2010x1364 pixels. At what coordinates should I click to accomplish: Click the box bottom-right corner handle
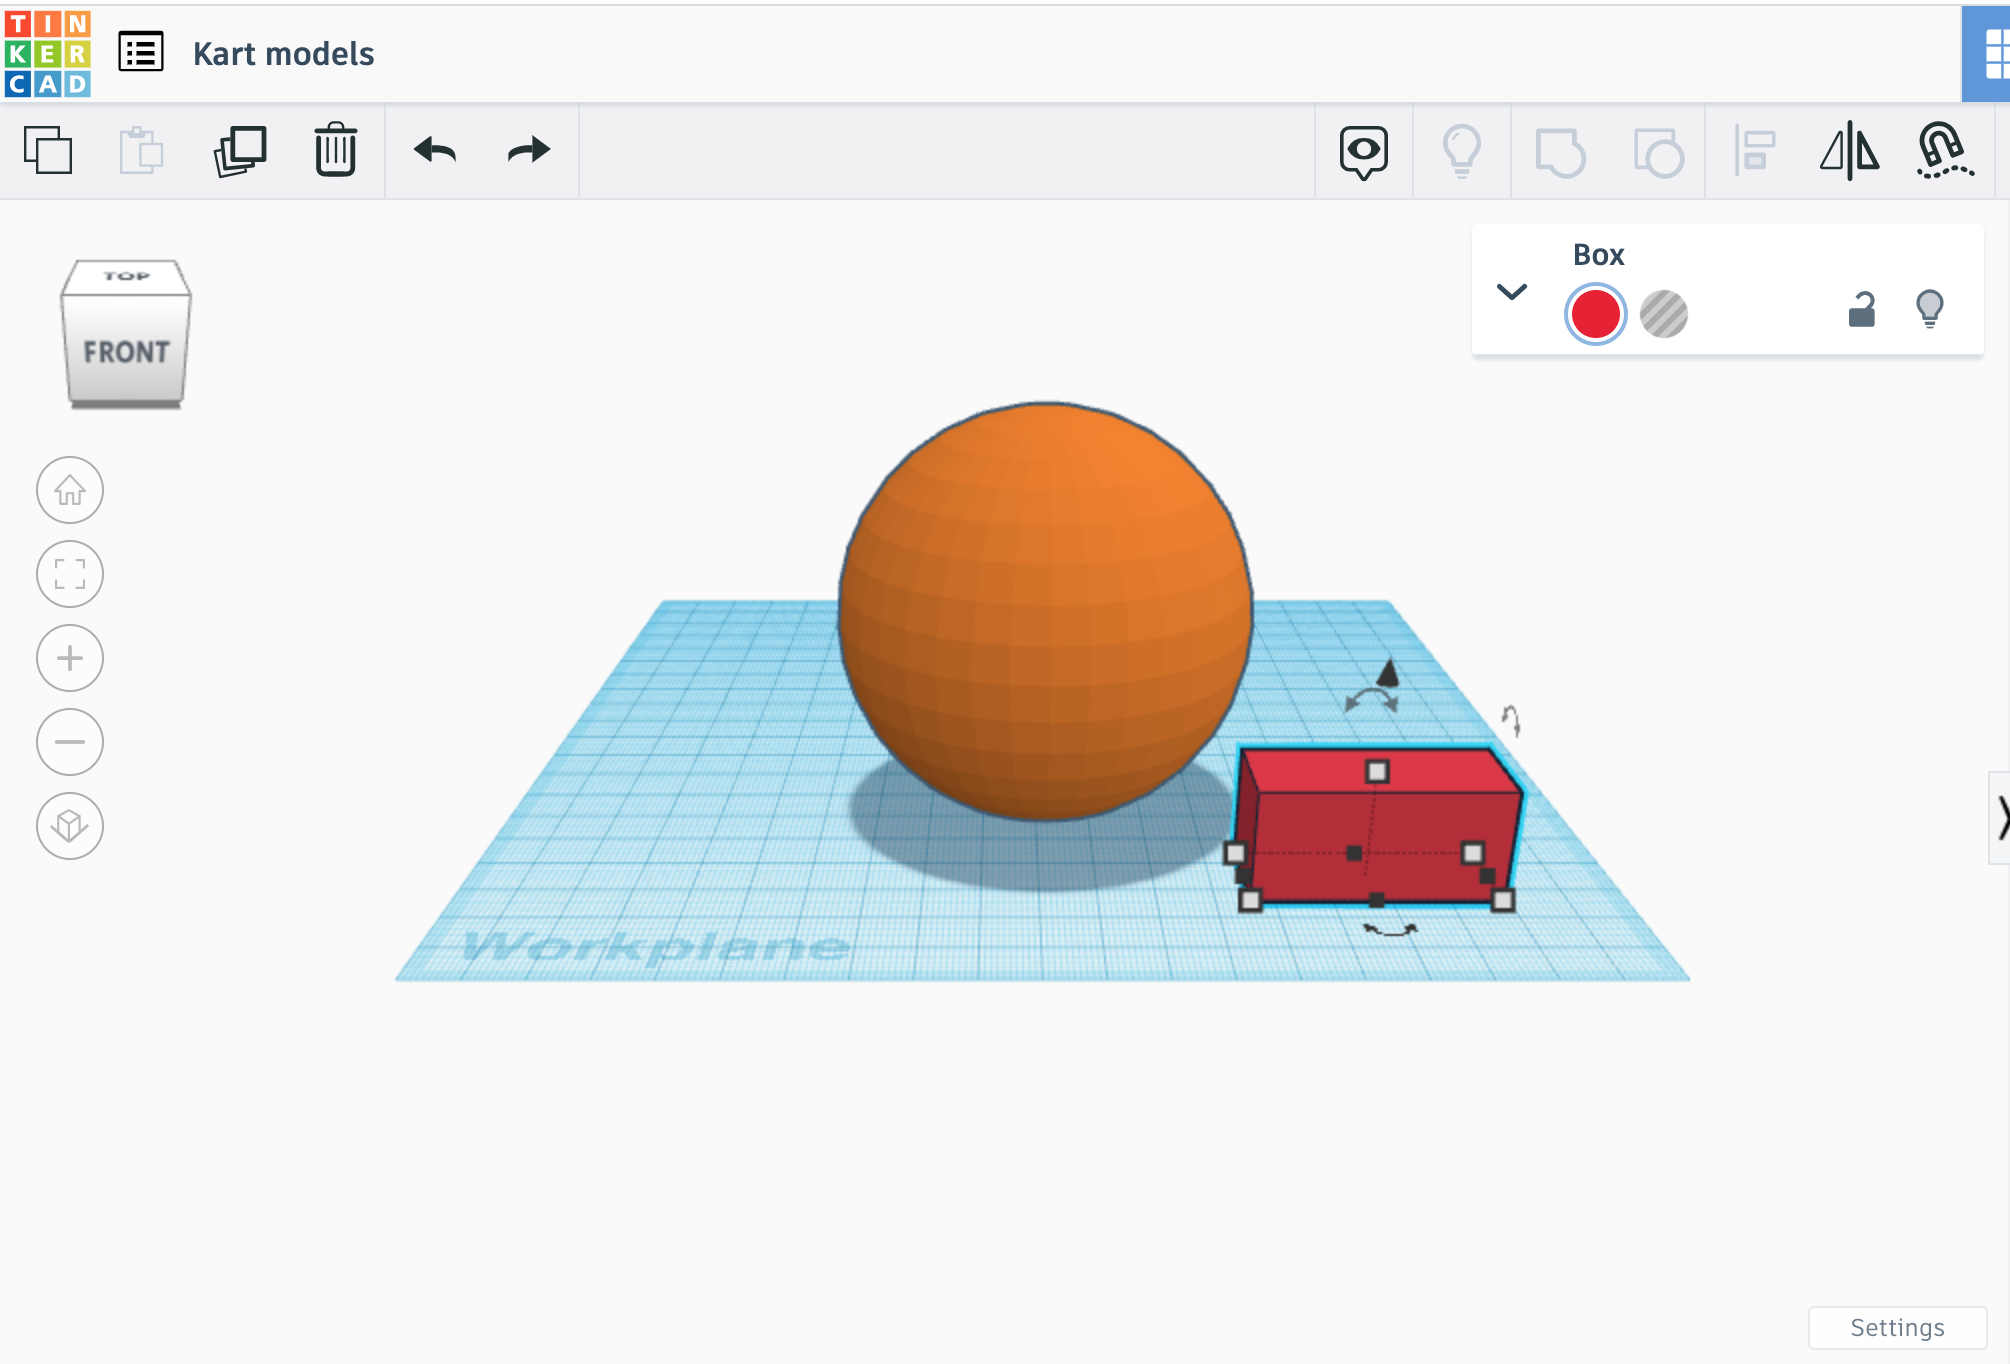coord(1503,900)
